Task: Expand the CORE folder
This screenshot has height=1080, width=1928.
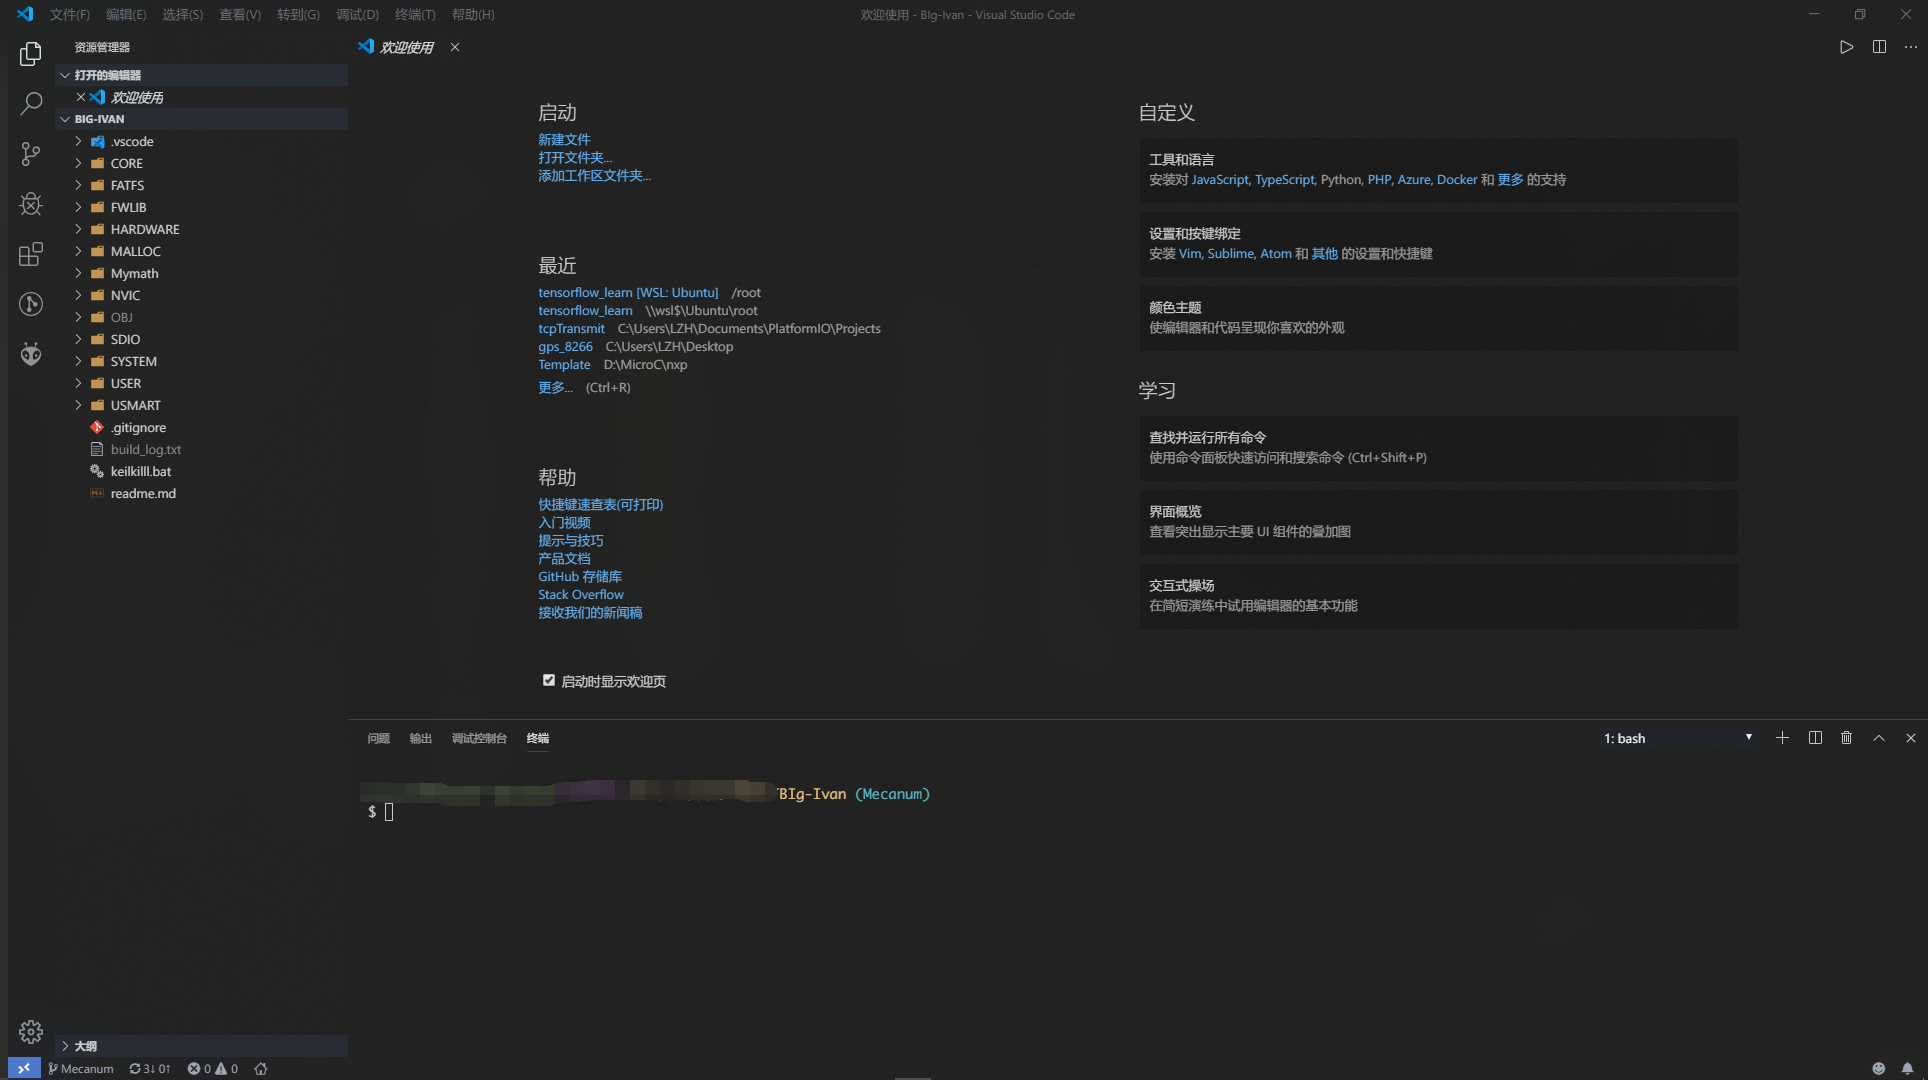Action: tap(202, 163)
